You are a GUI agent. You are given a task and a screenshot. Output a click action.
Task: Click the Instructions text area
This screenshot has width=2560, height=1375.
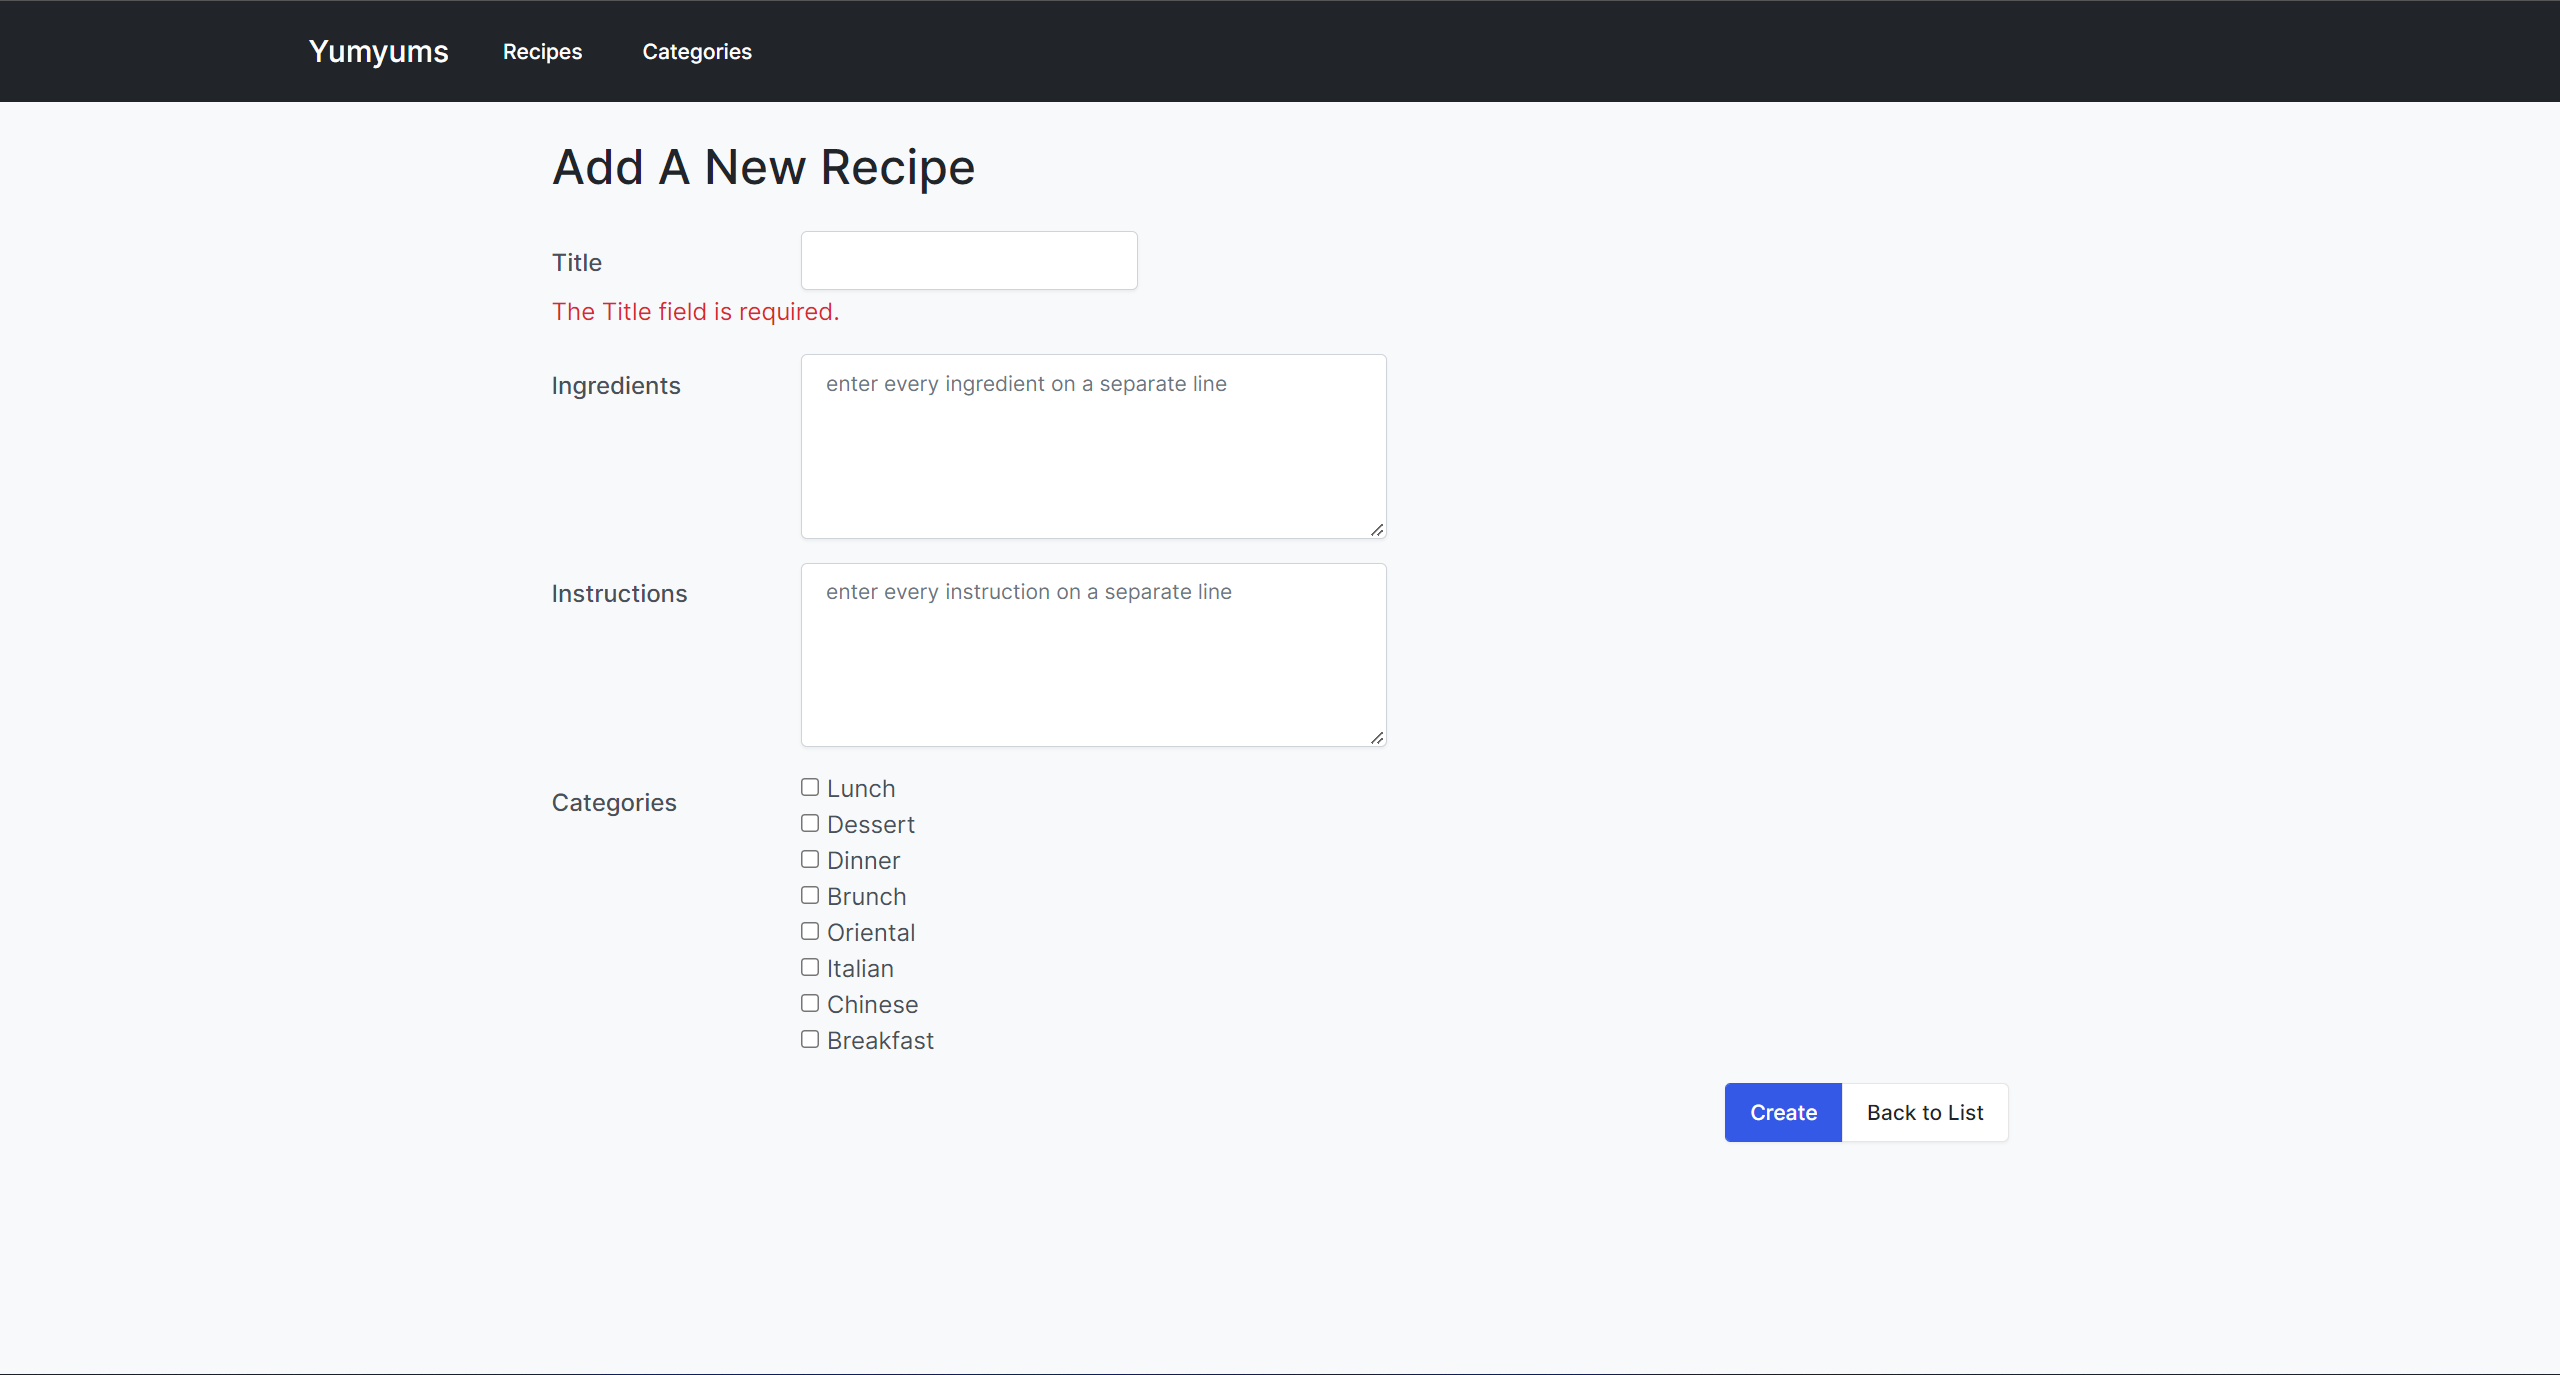[x=1093, y=655]
